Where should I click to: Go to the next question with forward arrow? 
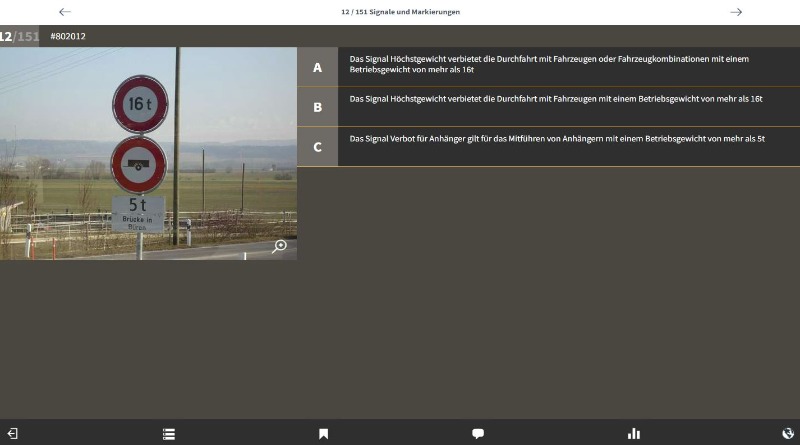point(736,12)
